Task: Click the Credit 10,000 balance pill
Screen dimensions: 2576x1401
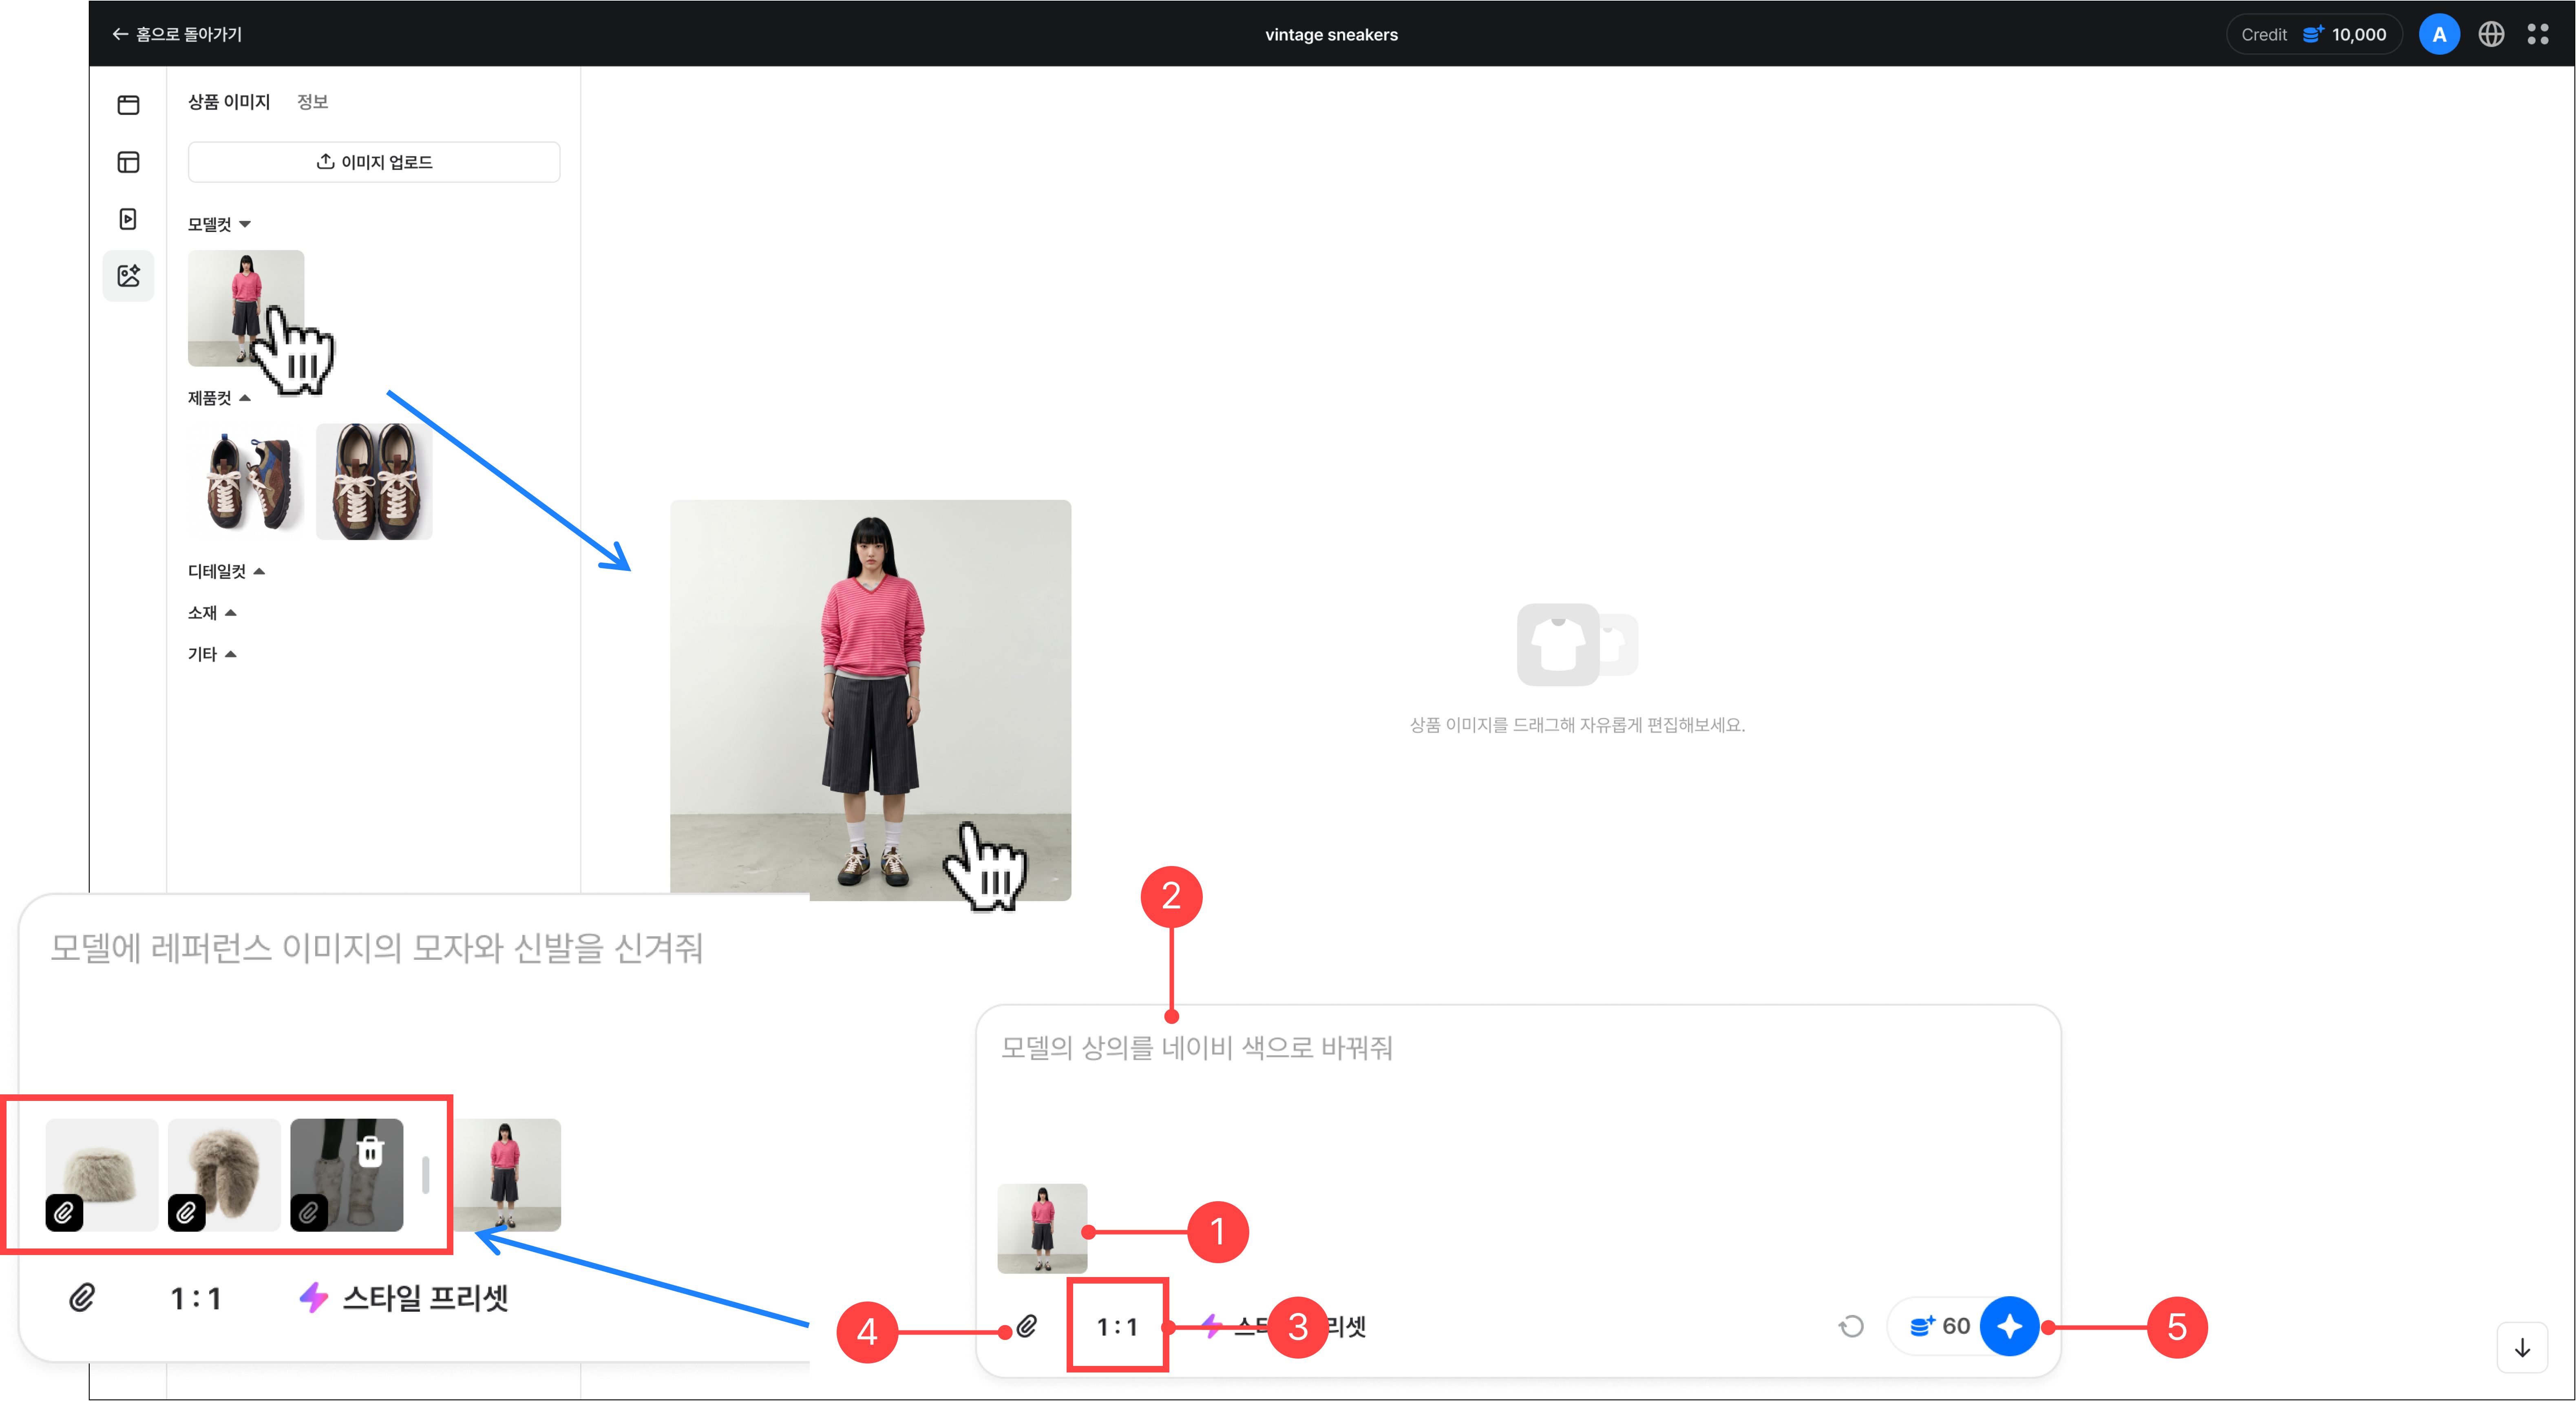Action: tap(2313, 34)
